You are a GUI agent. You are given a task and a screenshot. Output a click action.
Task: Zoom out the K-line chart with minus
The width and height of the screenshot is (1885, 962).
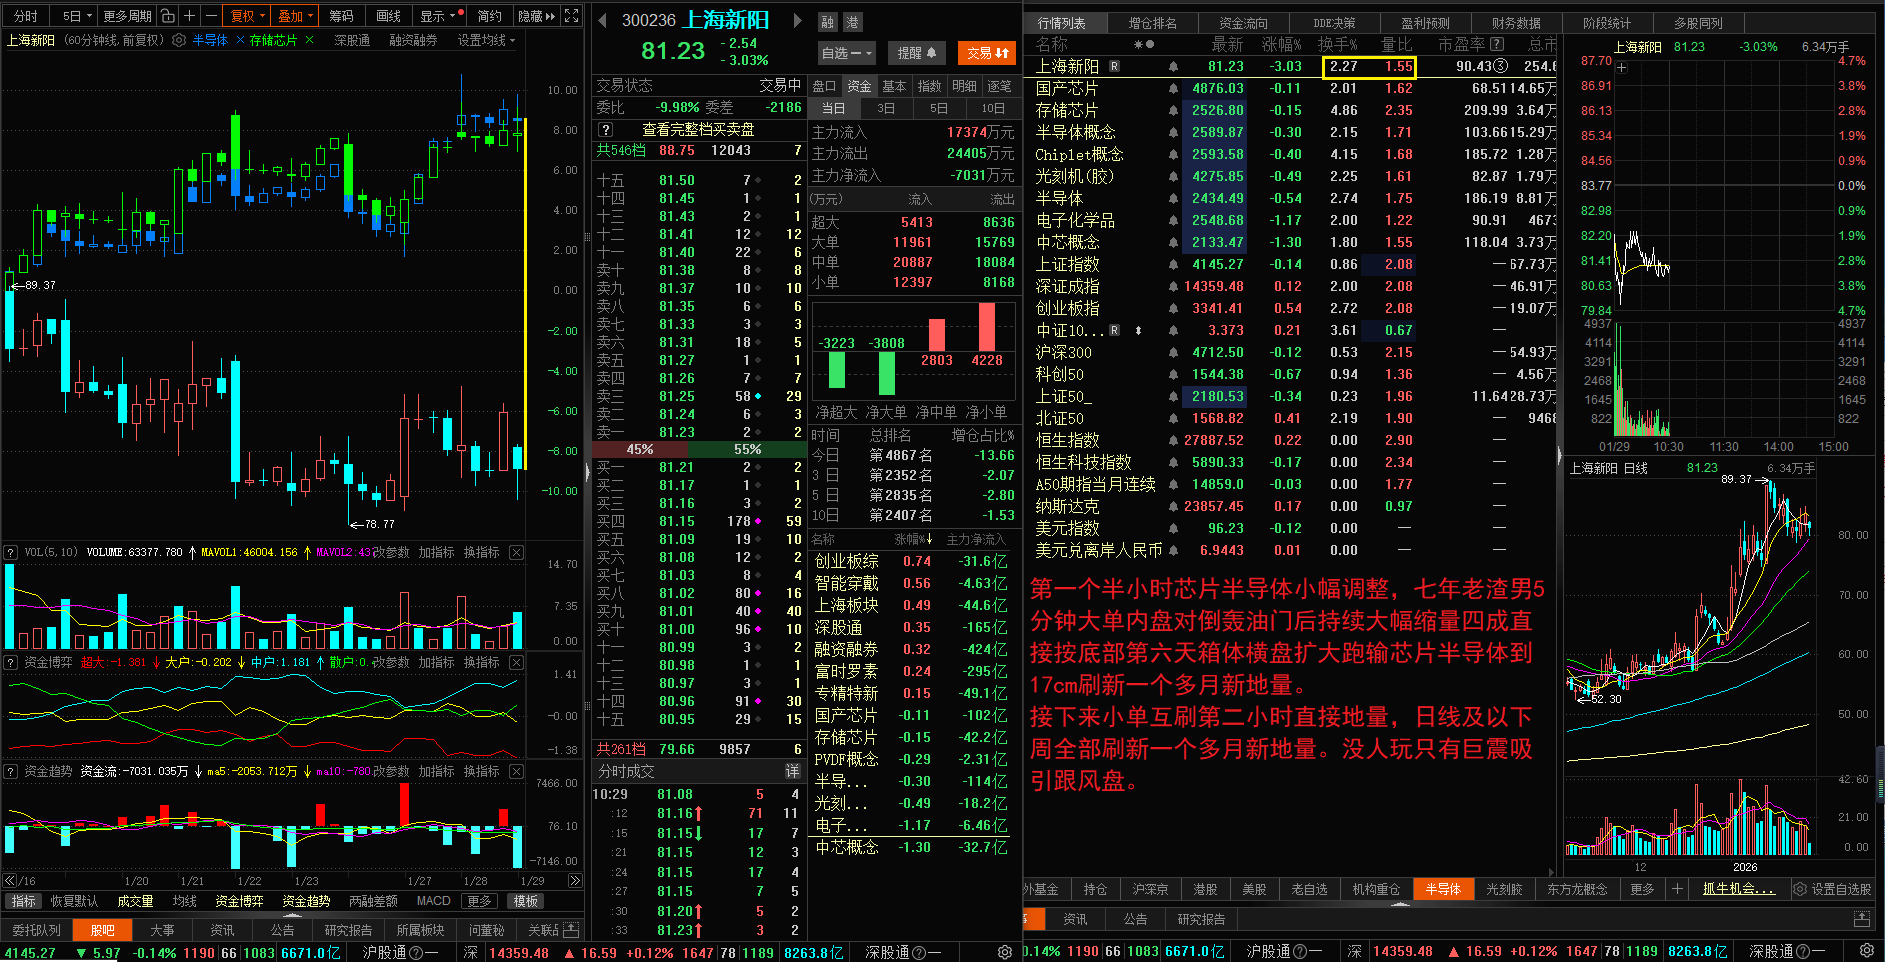(x=211, y=16)
